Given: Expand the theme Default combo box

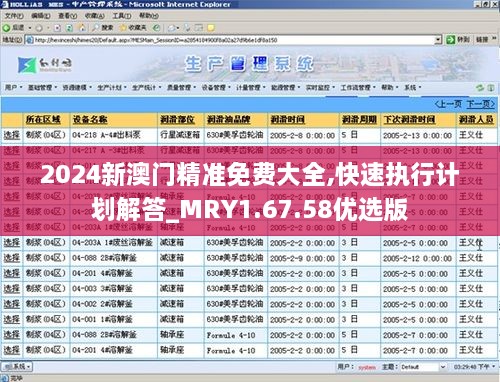Looking at the screenshot, I should [x=423, y=367].
